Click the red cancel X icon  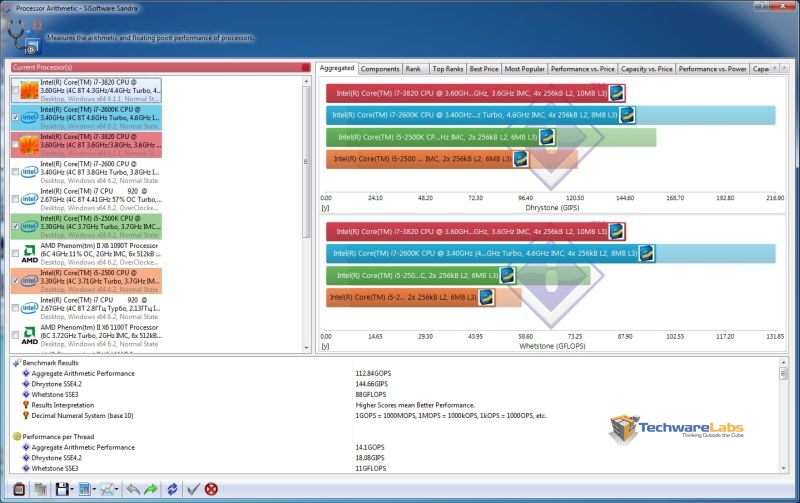211,489
